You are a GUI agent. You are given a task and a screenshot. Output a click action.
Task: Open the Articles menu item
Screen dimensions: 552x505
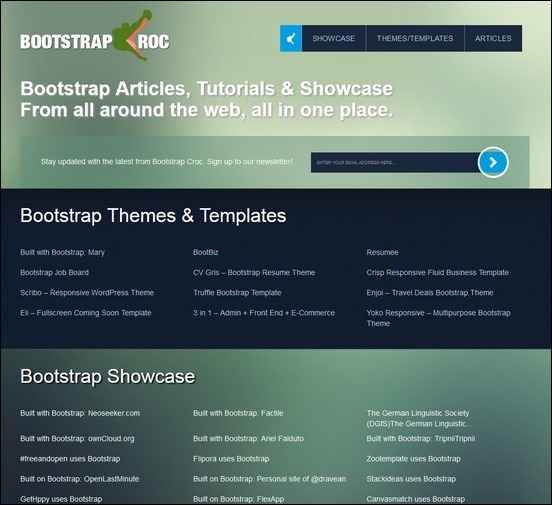tap(493, 38)
